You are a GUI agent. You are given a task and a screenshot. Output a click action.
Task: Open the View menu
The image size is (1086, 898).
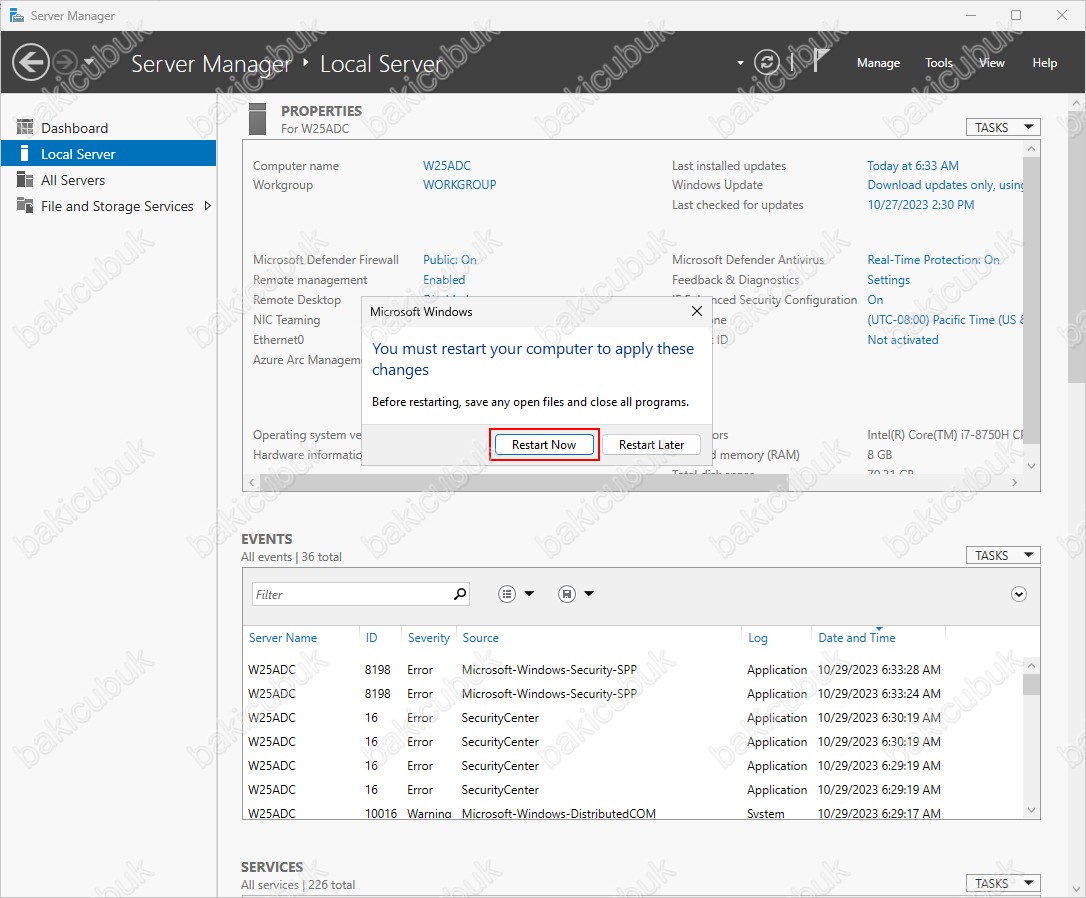(991, 63)
